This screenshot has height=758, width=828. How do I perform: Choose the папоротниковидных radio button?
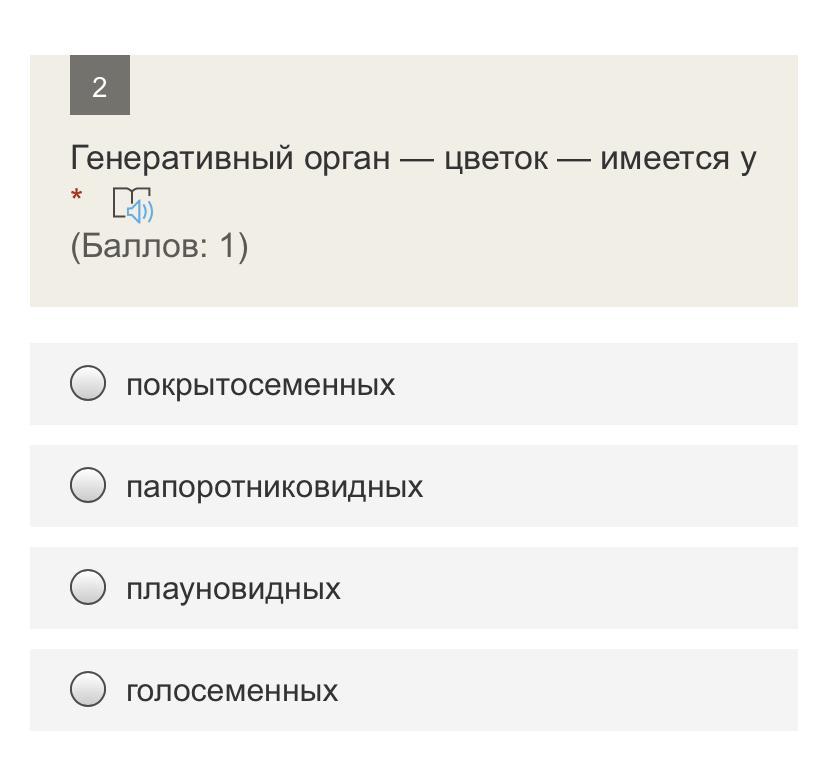[x=88, y=486]
